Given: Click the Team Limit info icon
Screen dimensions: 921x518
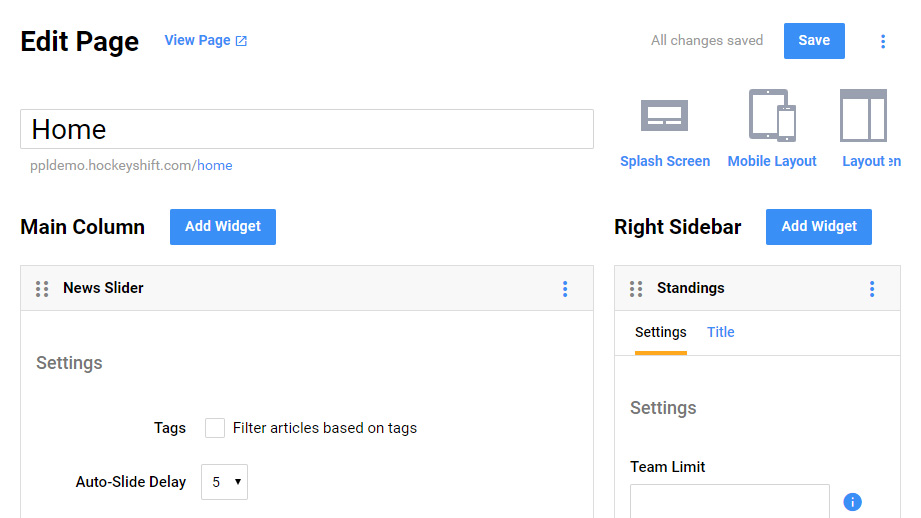Looking at the screenshot, I should 852,502.
